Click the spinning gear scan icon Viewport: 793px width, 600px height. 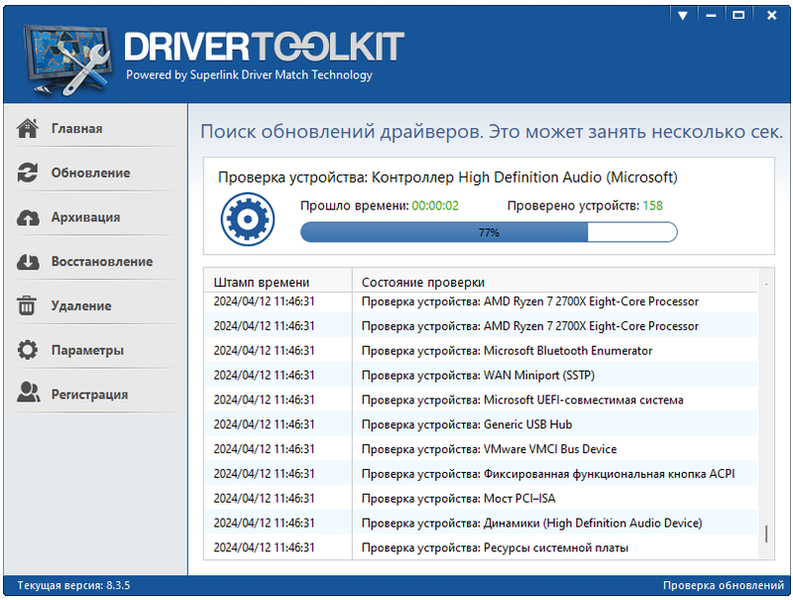pyautogui.click(x=247, y=219)
